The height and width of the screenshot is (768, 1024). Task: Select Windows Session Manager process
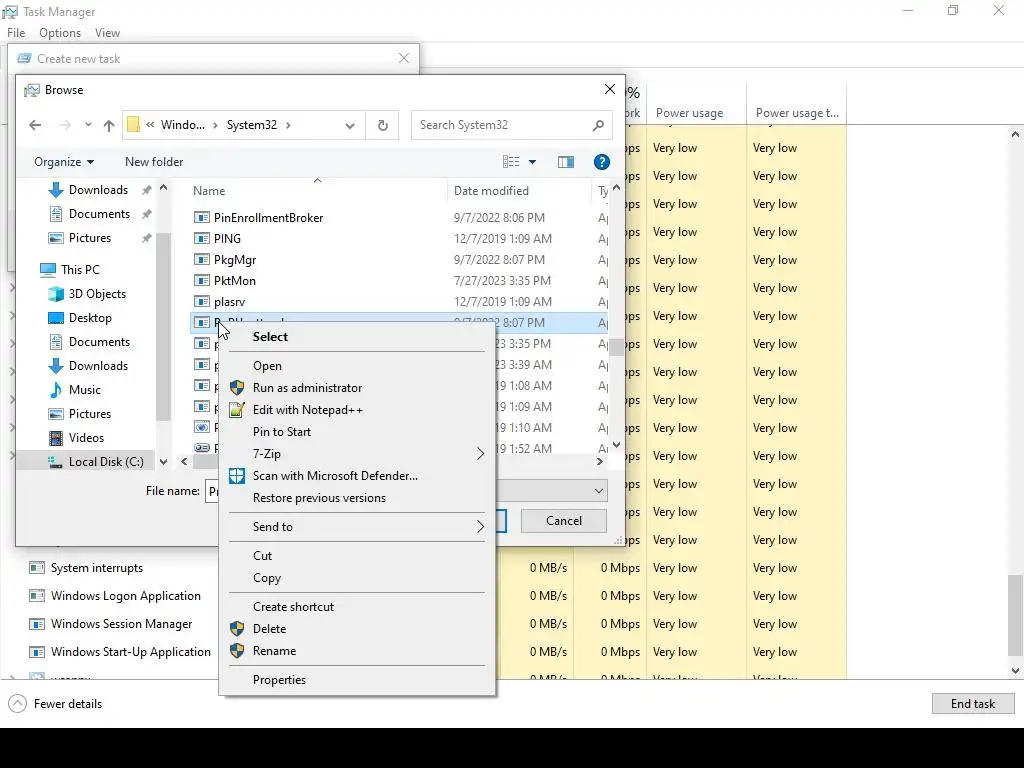click(x=121, y=624)
